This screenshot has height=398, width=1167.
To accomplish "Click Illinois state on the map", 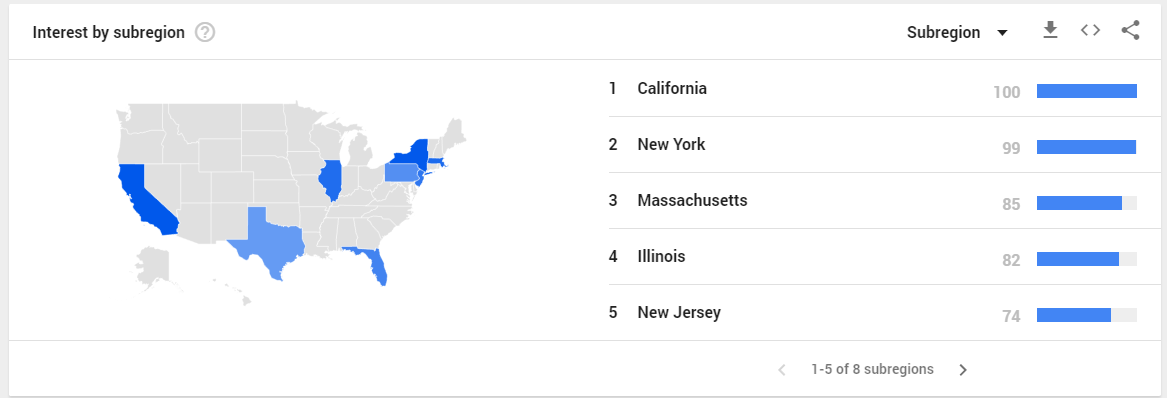I will [330, 180].
